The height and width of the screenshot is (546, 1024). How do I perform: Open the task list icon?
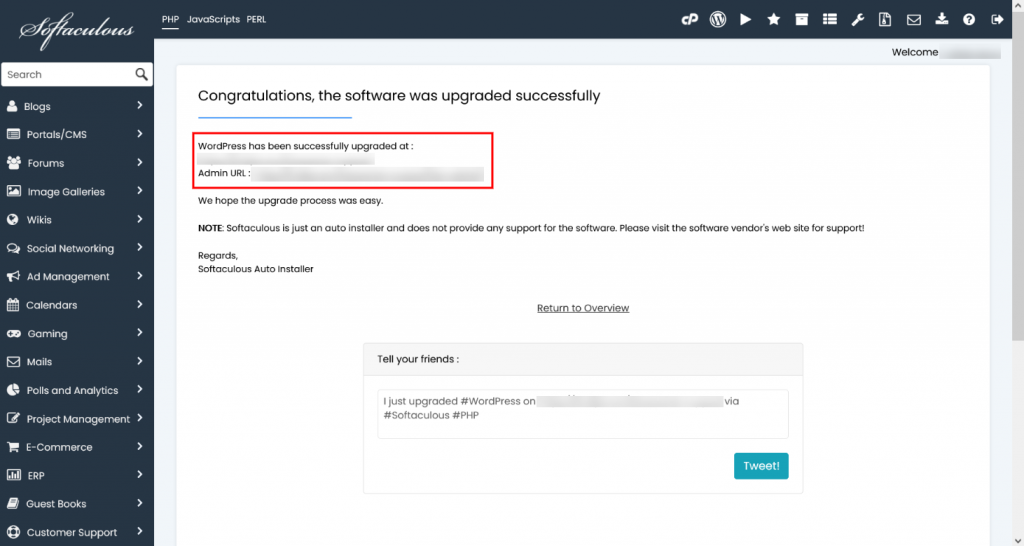(830, 20)
